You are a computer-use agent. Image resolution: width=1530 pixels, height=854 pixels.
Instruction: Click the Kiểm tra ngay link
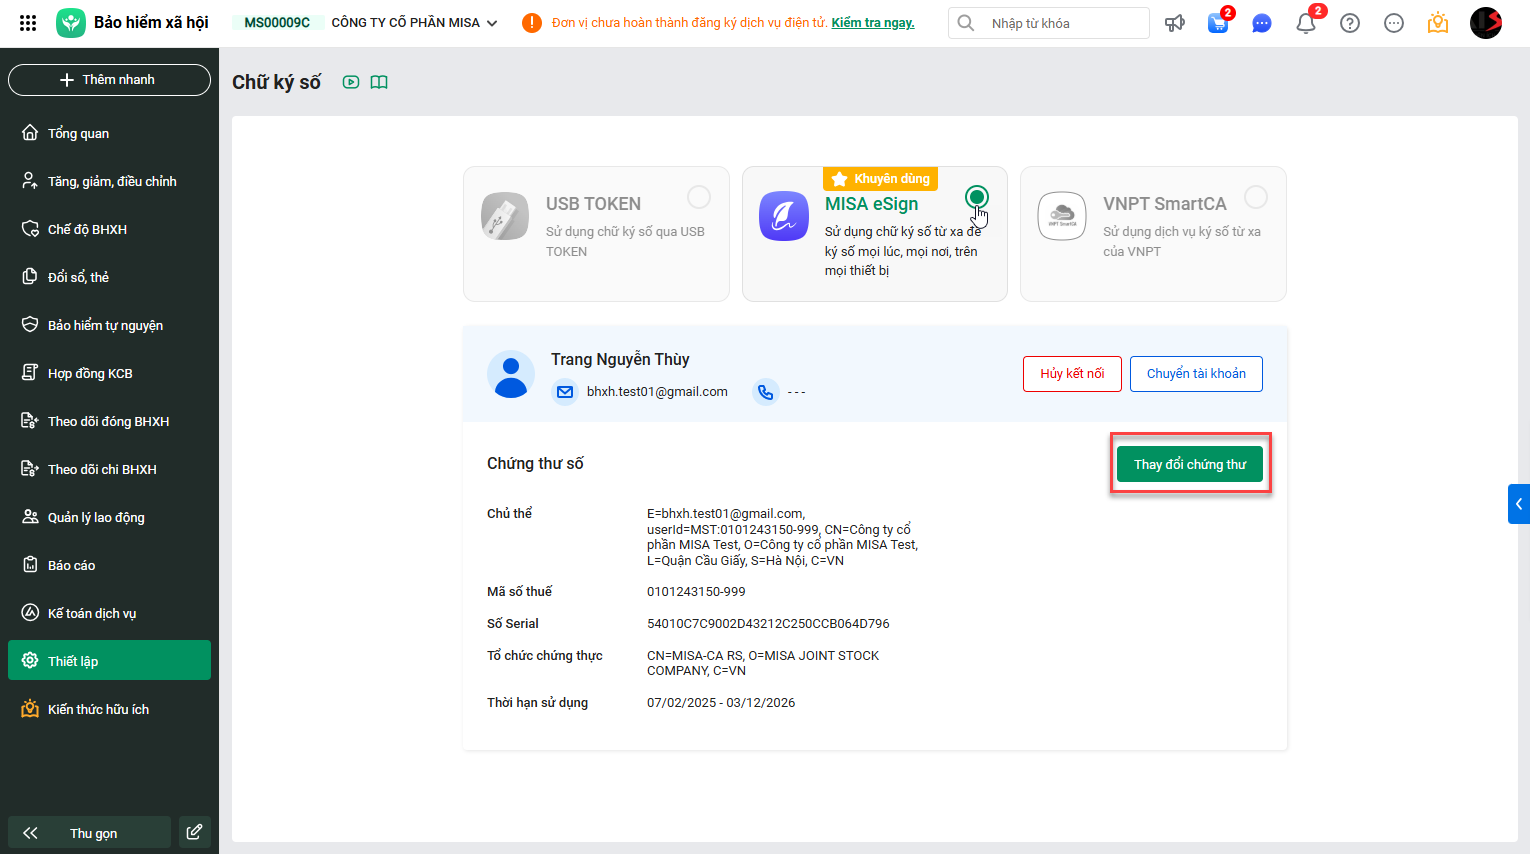[x=873, y=23]
